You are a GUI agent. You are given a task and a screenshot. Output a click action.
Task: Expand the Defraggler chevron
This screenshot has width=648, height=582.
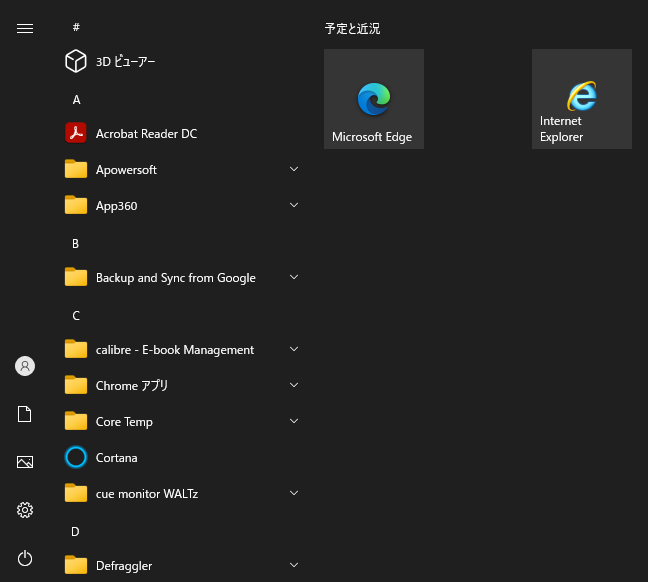tap(294, 565)
